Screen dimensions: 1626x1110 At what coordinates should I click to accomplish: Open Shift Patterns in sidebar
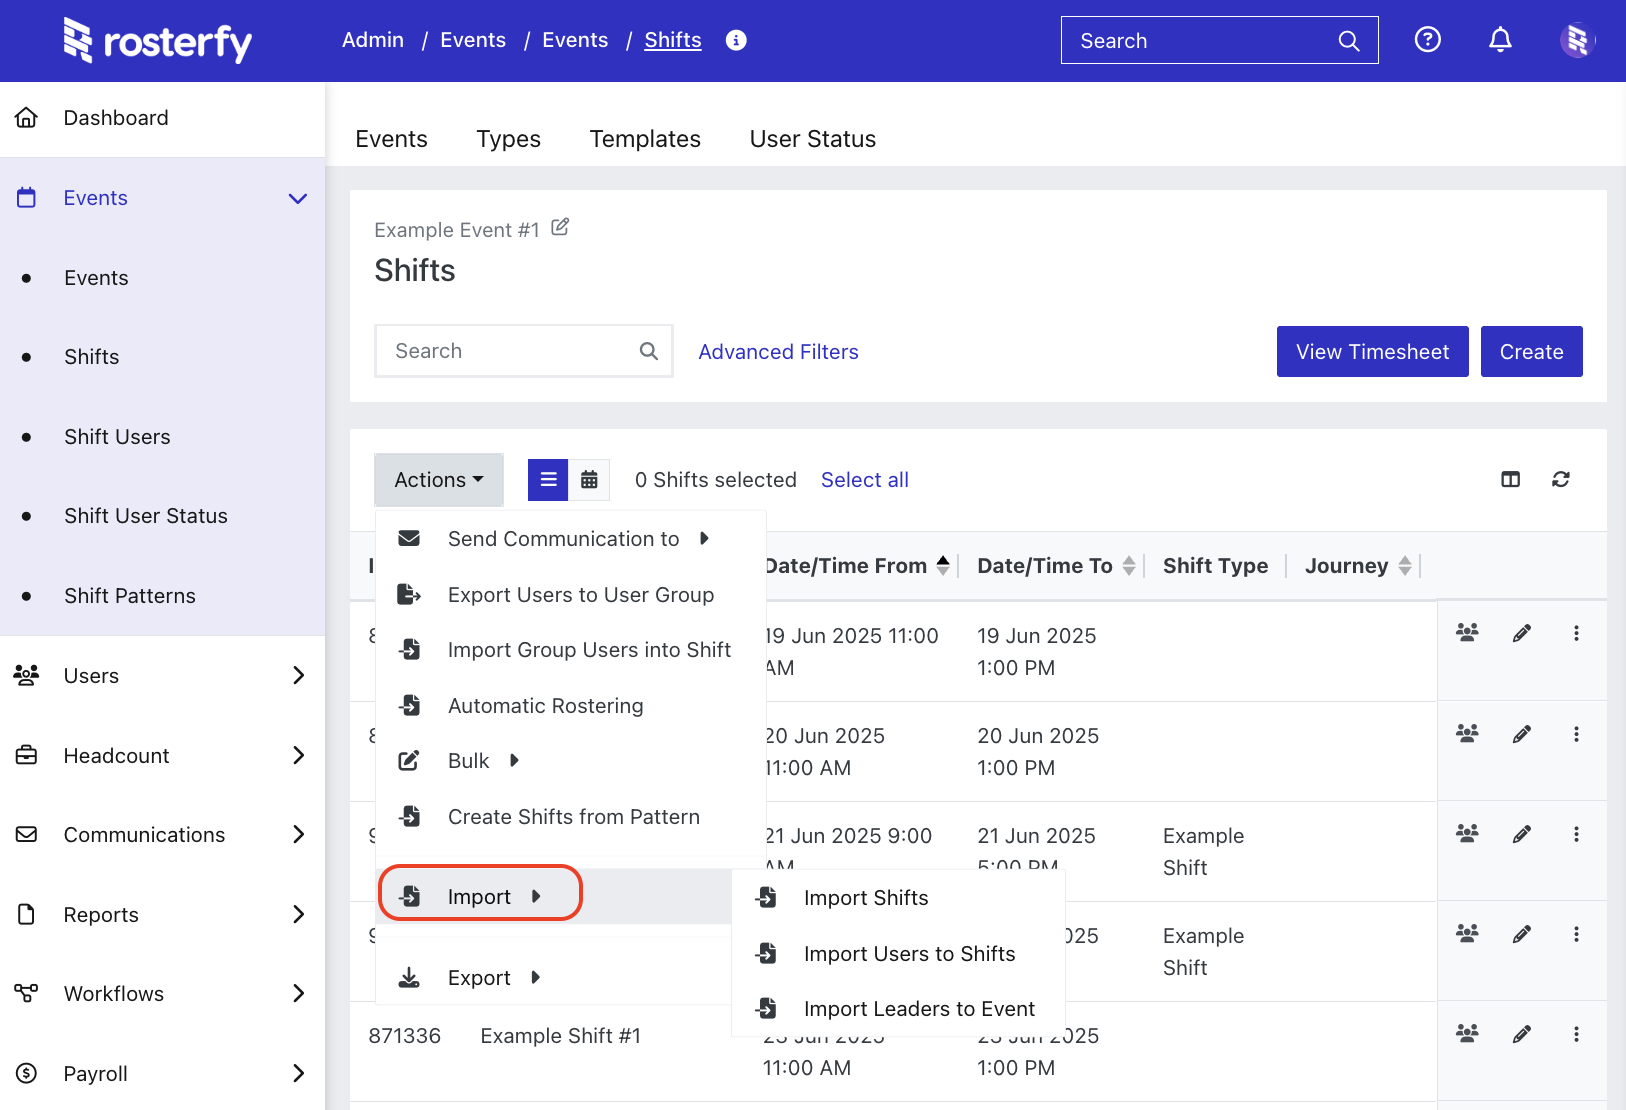(x=130, y=596)
